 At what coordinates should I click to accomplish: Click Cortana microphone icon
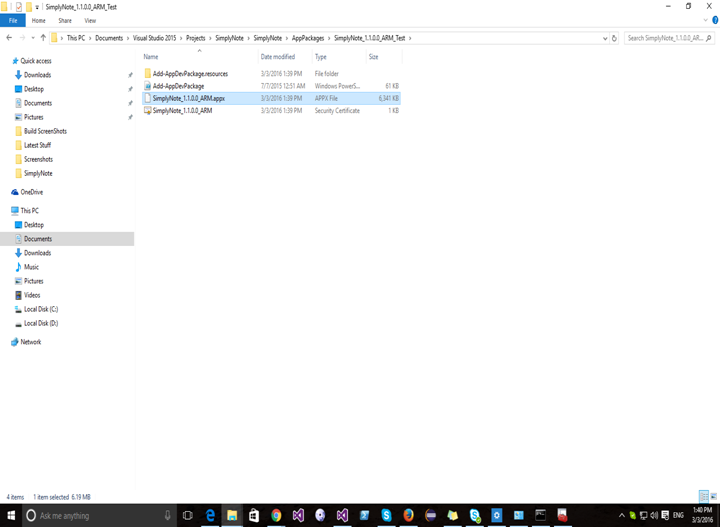click(x=168, y=516)
